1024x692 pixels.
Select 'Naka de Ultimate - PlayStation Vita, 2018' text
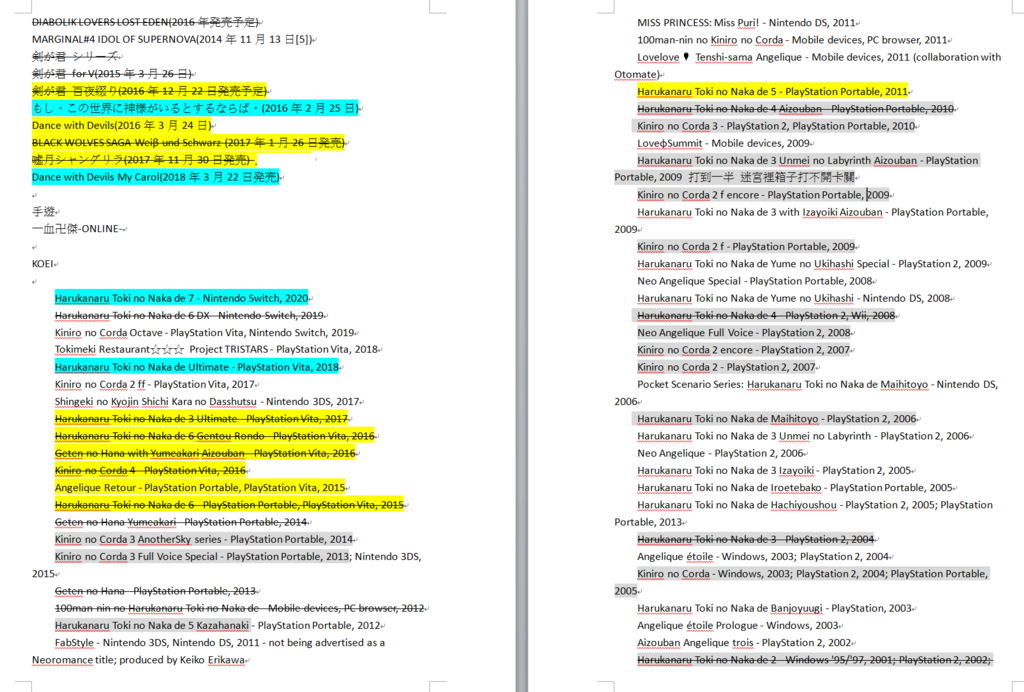pyautogui.click(x=244, y=367)
